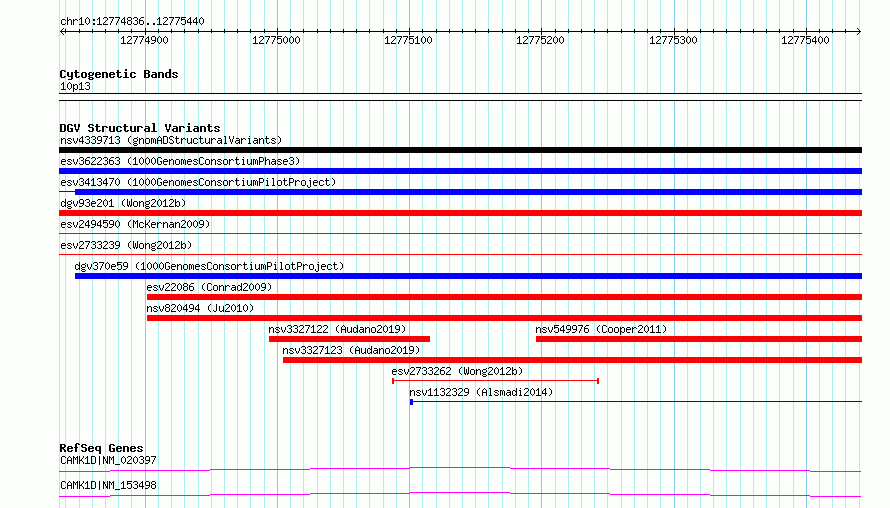Open esv22086 (Conrad2009) variant label
The height and width of the screenshot is (508, 890).
pos(209,287)
